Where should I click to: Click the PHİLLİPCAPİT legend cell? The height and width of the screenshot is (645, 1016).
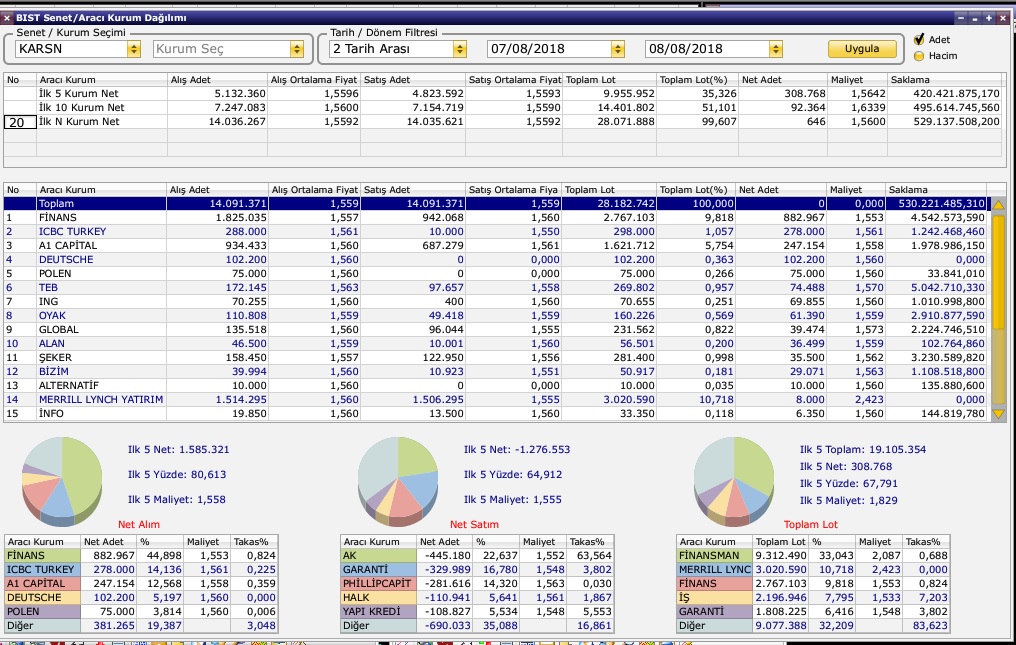[378, 583]
